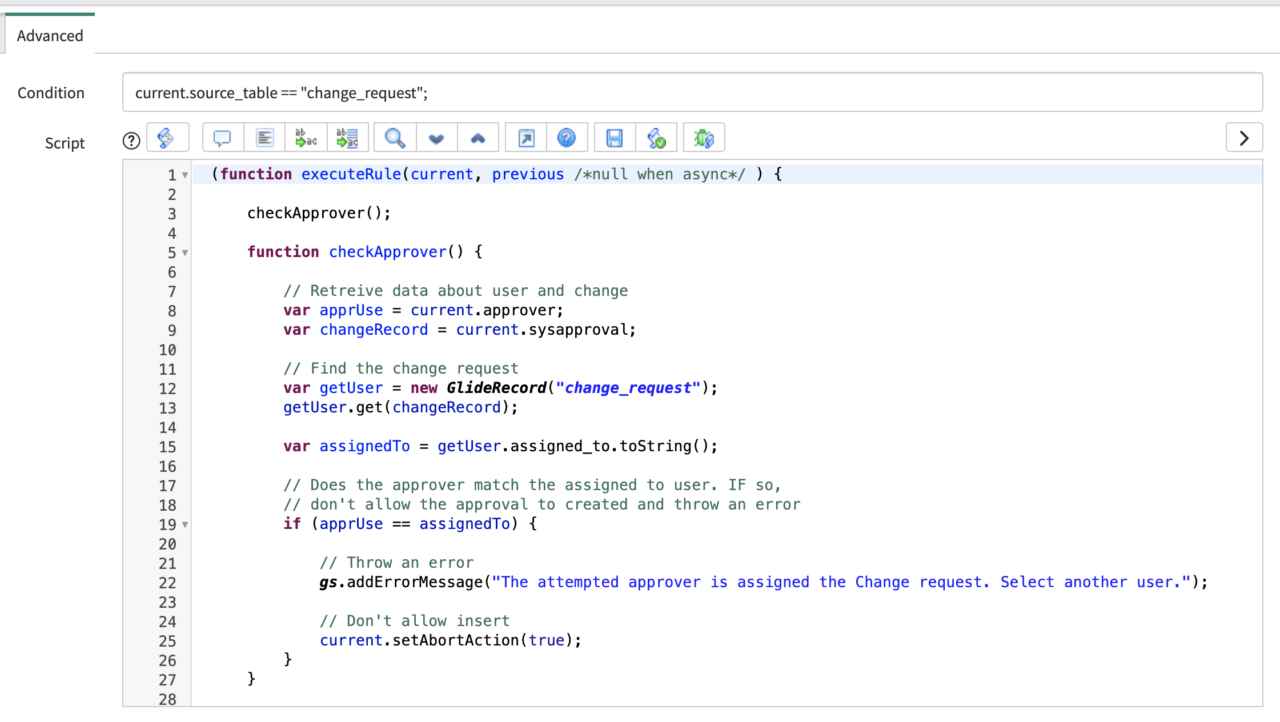The height and width of the screenshot is (722, 1280).
Task: Open editor help with blue question icon
Action: pyautogui.click(x=566, y=138)
